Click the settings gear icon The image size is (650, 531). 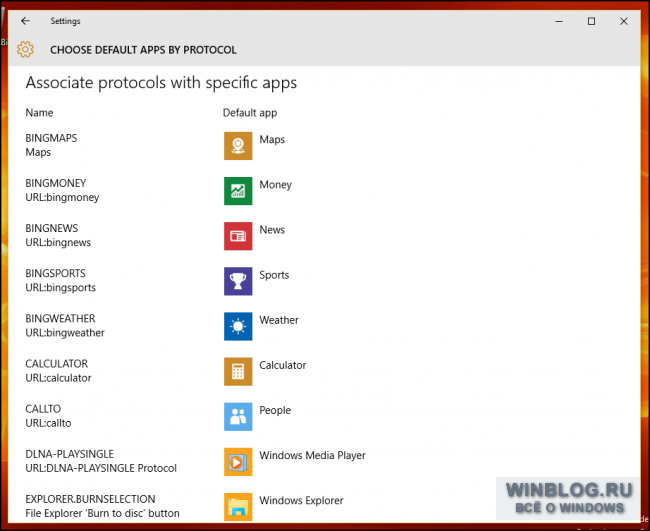coord(25,50)
